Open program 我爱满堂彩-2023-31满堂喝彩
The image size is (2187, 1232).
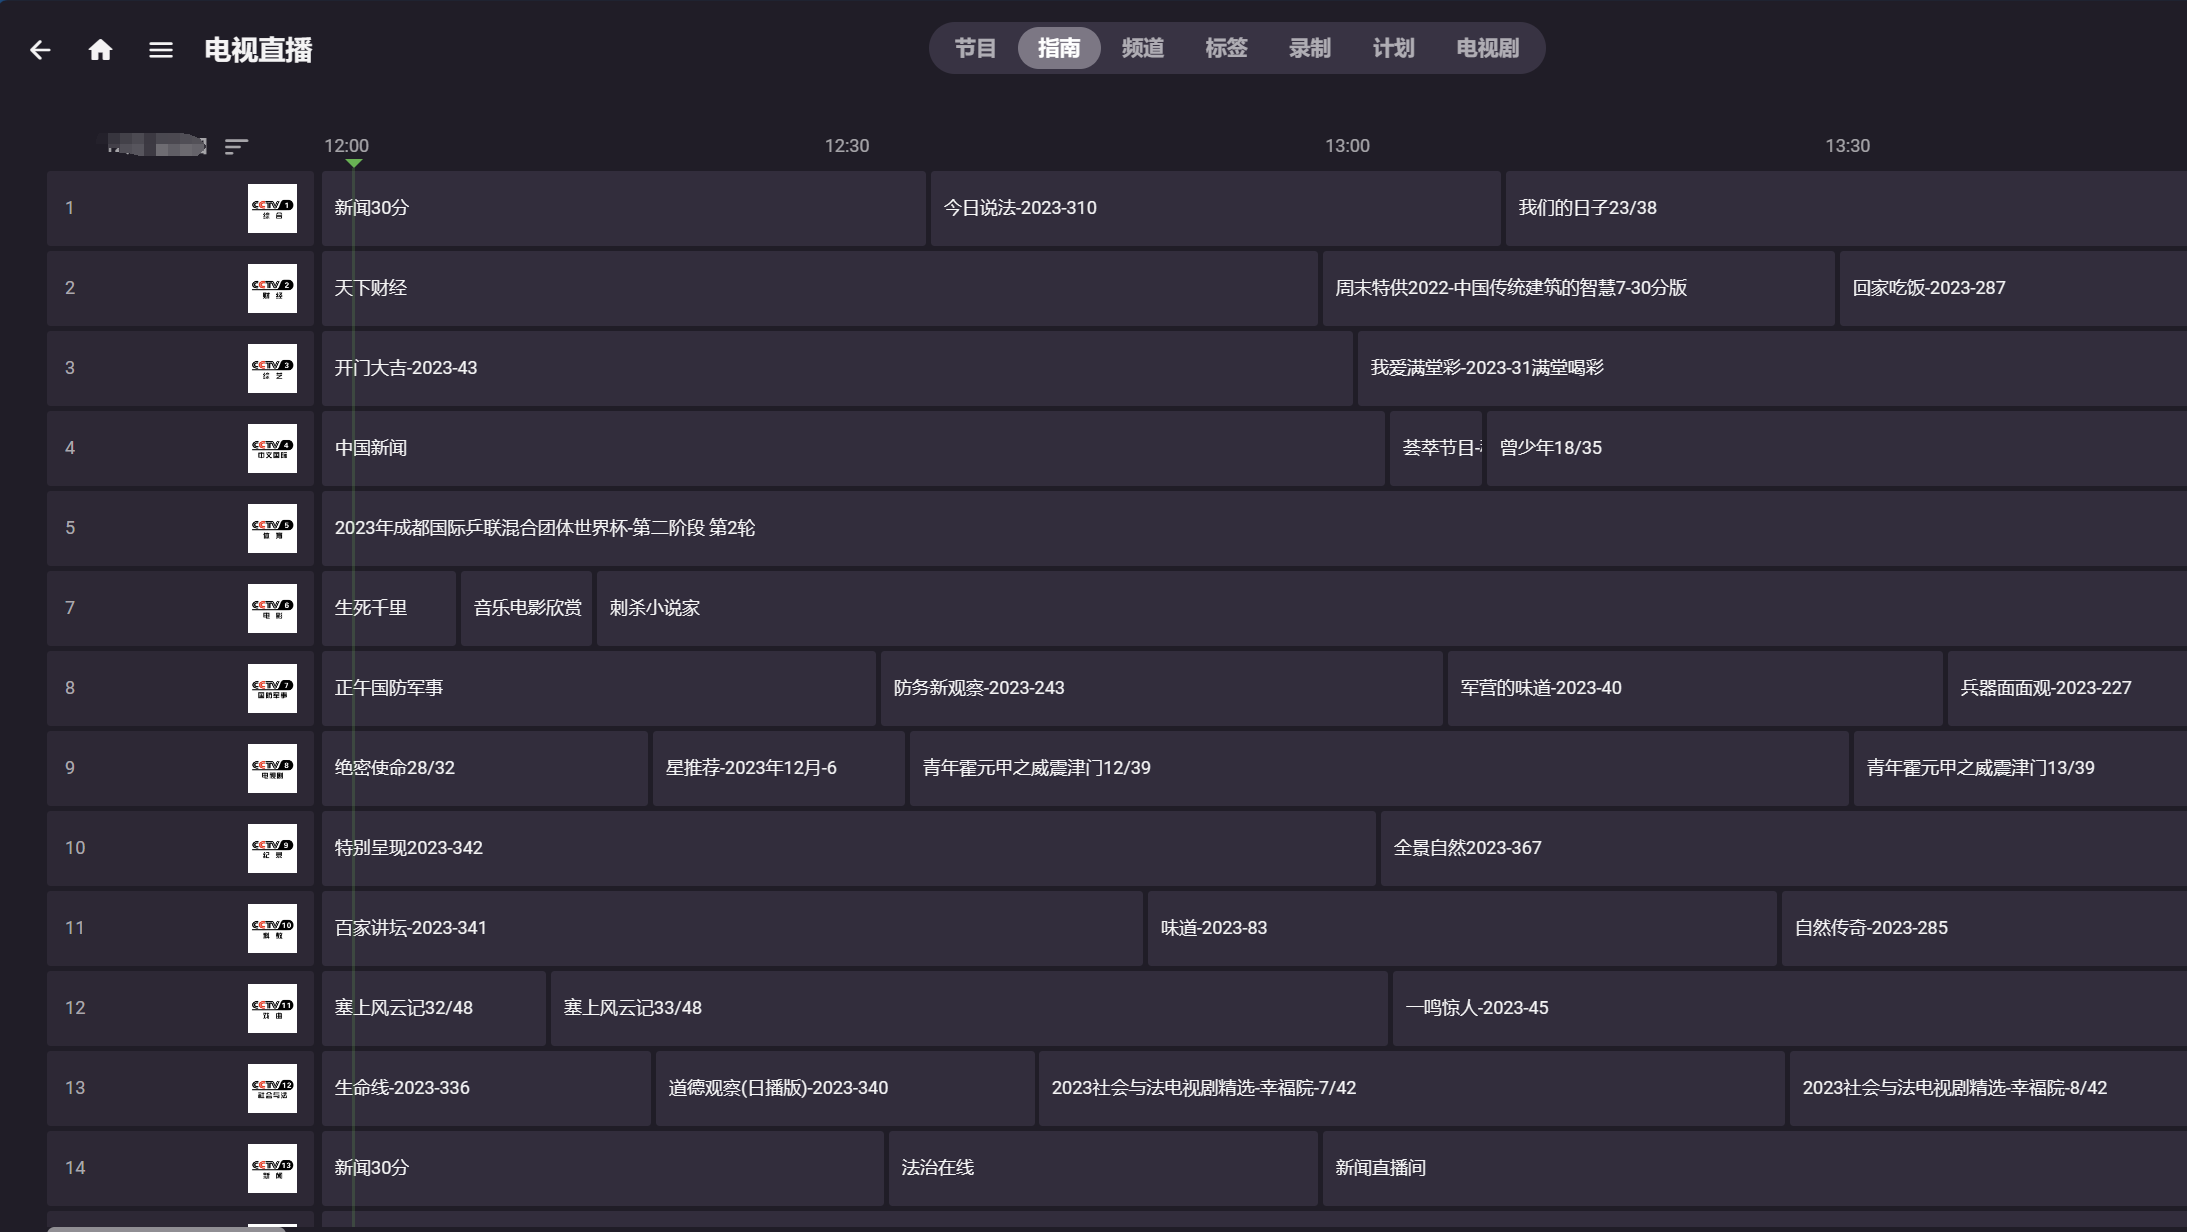point(1772,368)
